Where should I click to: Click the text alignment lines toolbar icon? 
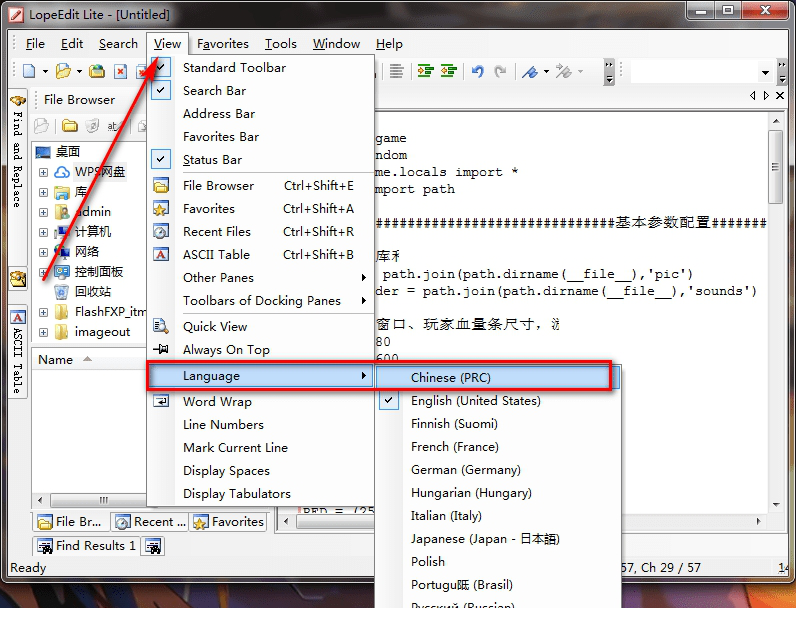pyautogui.click(x=396, y=71)
